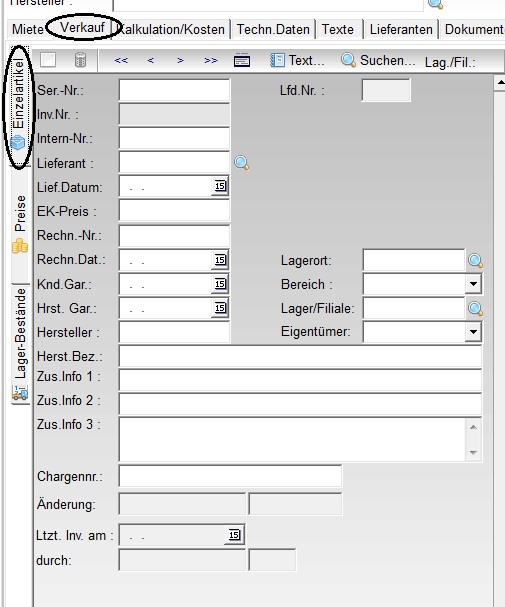Open calendar picker for Hrst. Gar.
Screen dimensions: 505x607
tap(220, 308)
